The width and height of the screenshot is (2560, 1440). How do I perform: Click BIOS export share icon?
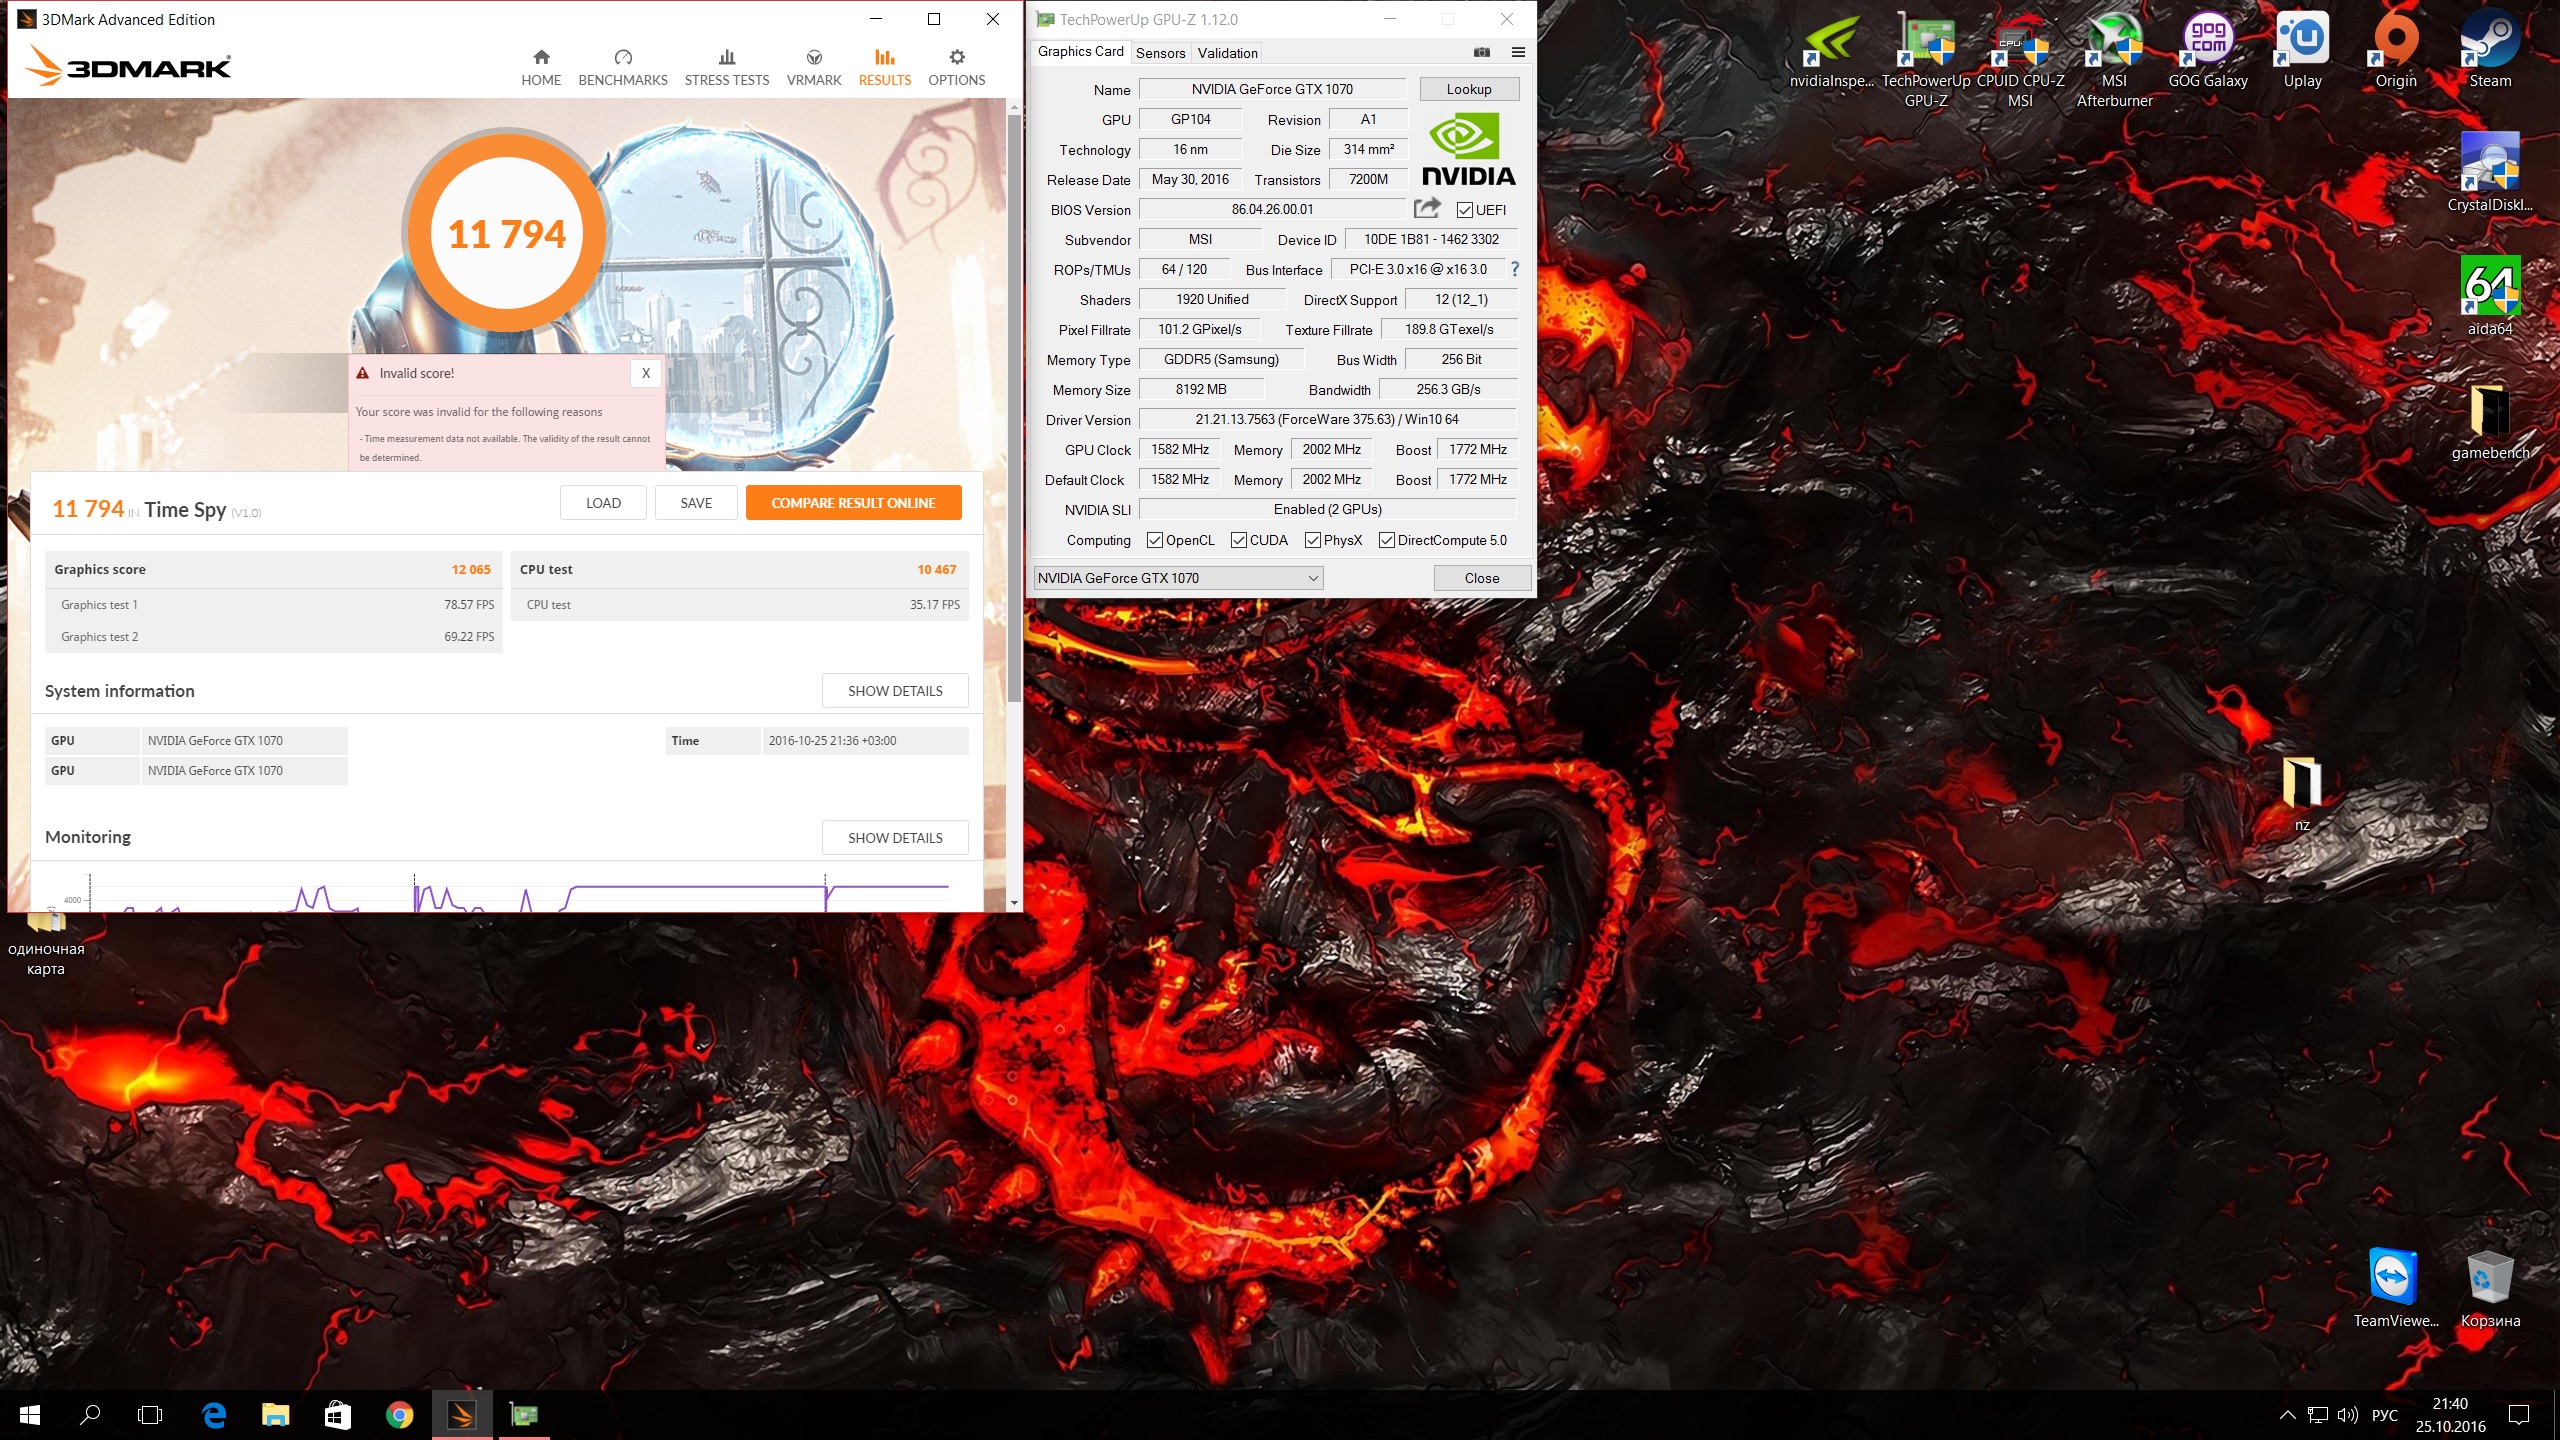[x=1427, y=208]
